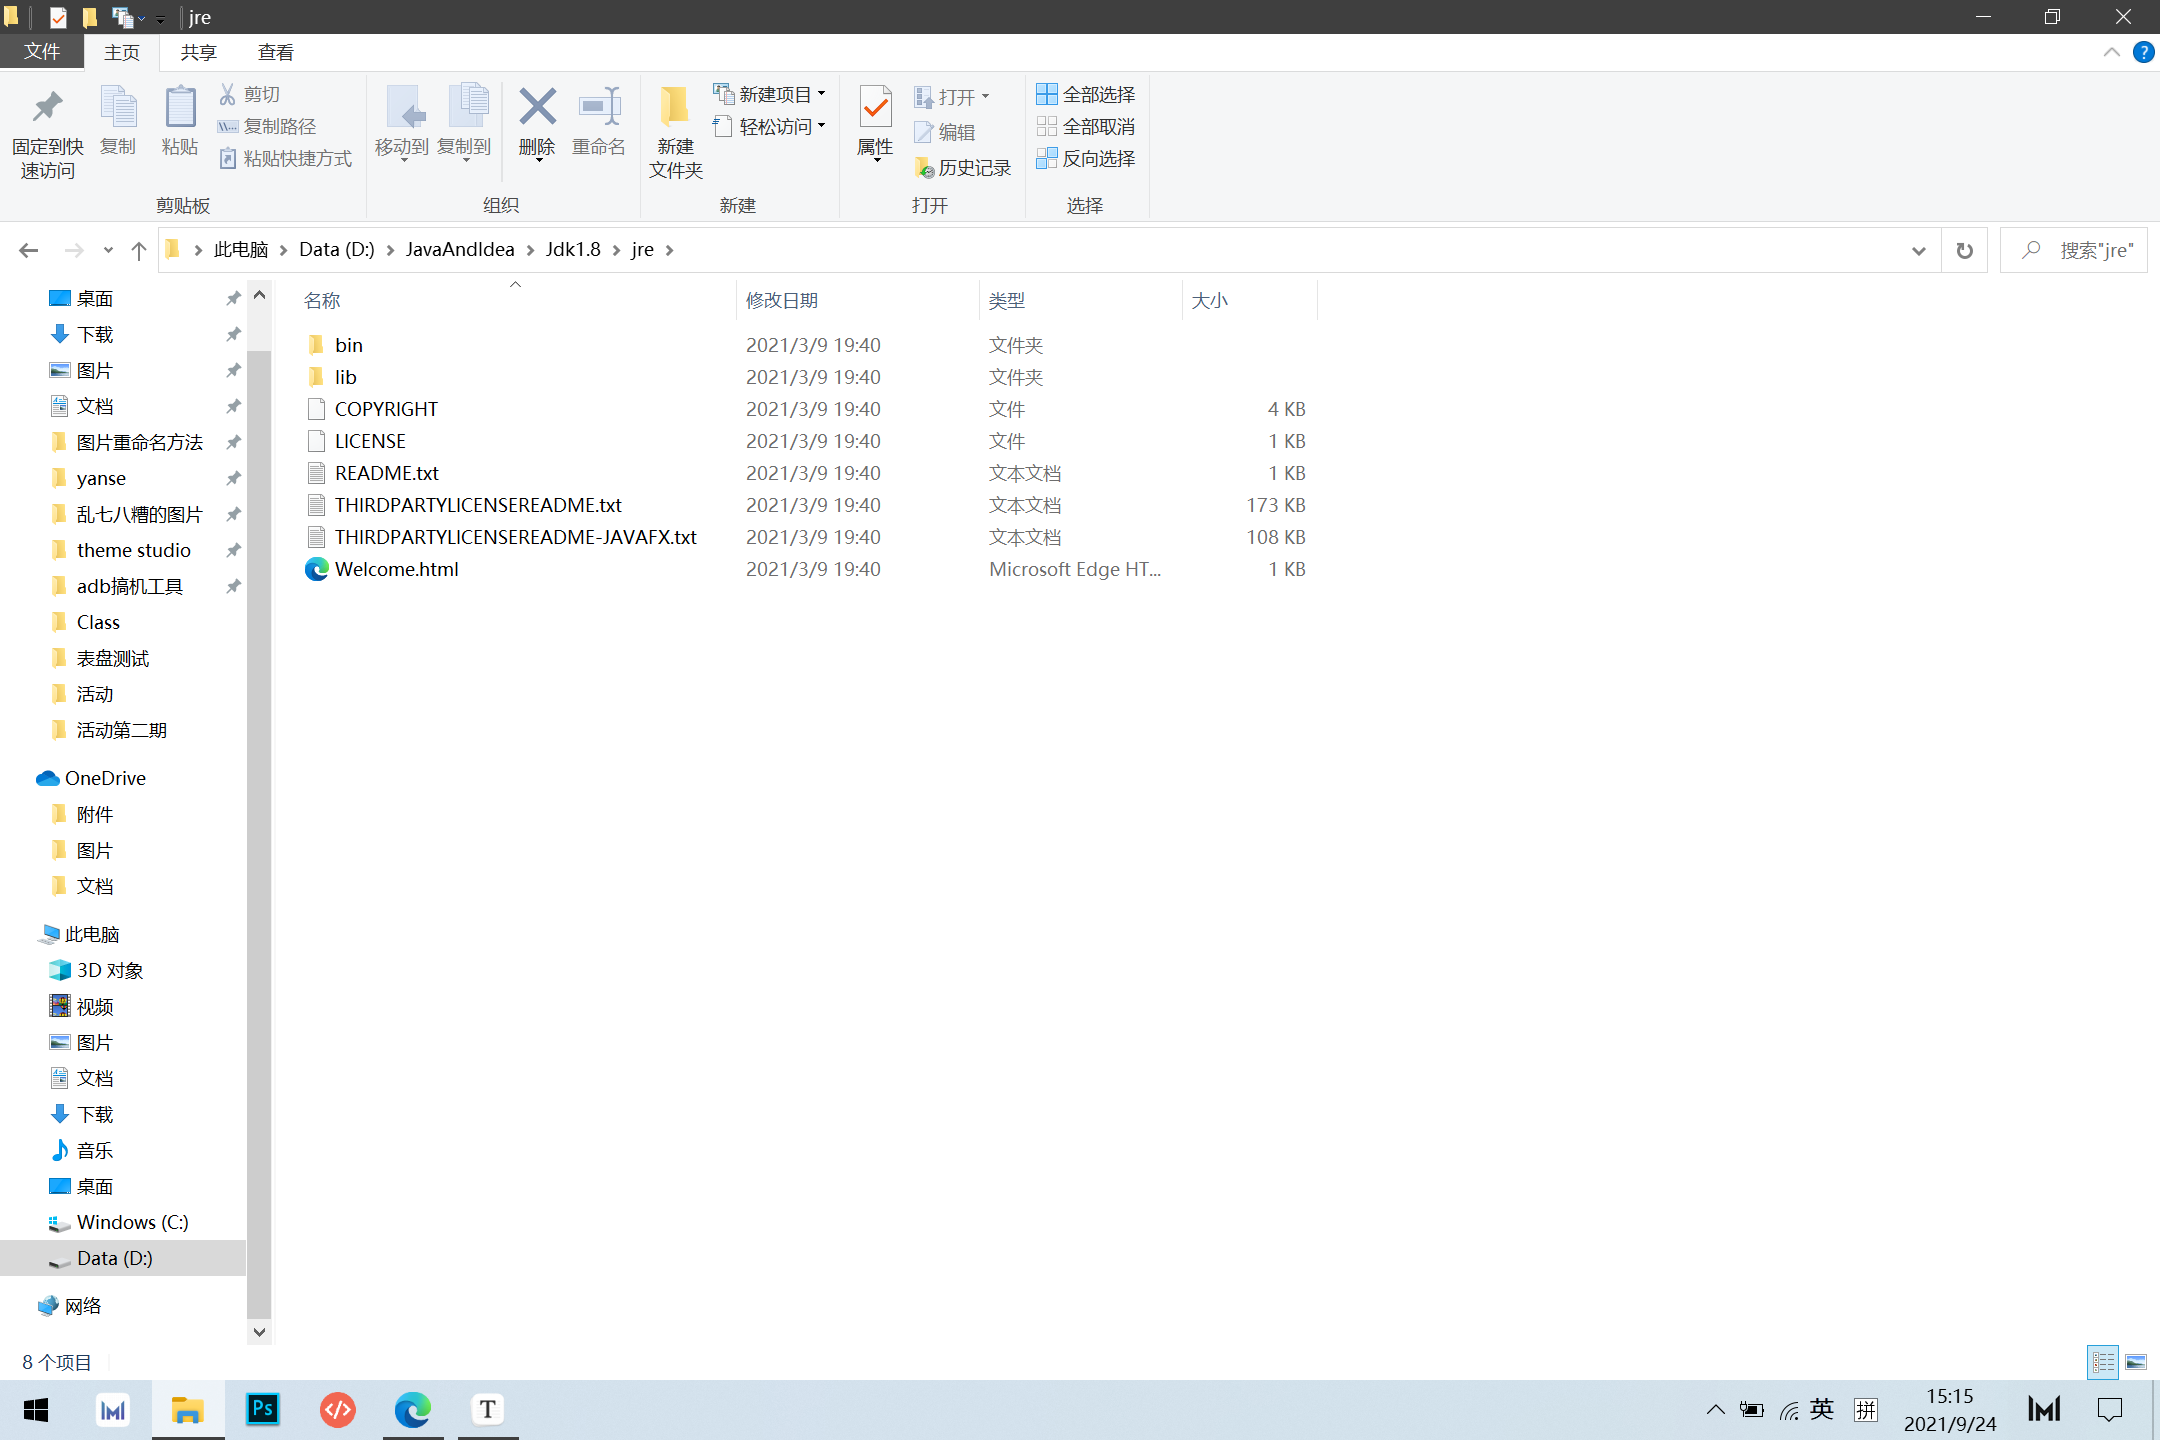
Task: Collapse the ribbon with the chevron
Action: tap(2112, 52)
